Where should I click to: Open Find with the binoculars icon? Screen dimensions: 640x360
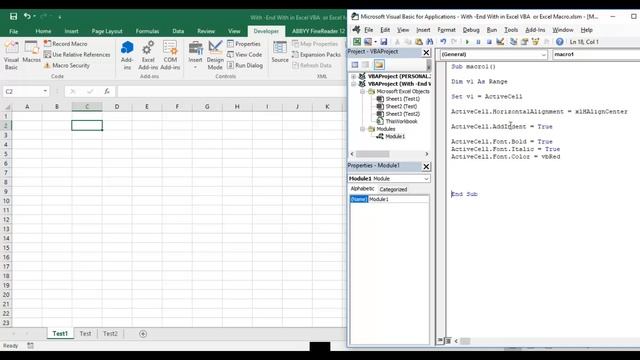(430, 42)
